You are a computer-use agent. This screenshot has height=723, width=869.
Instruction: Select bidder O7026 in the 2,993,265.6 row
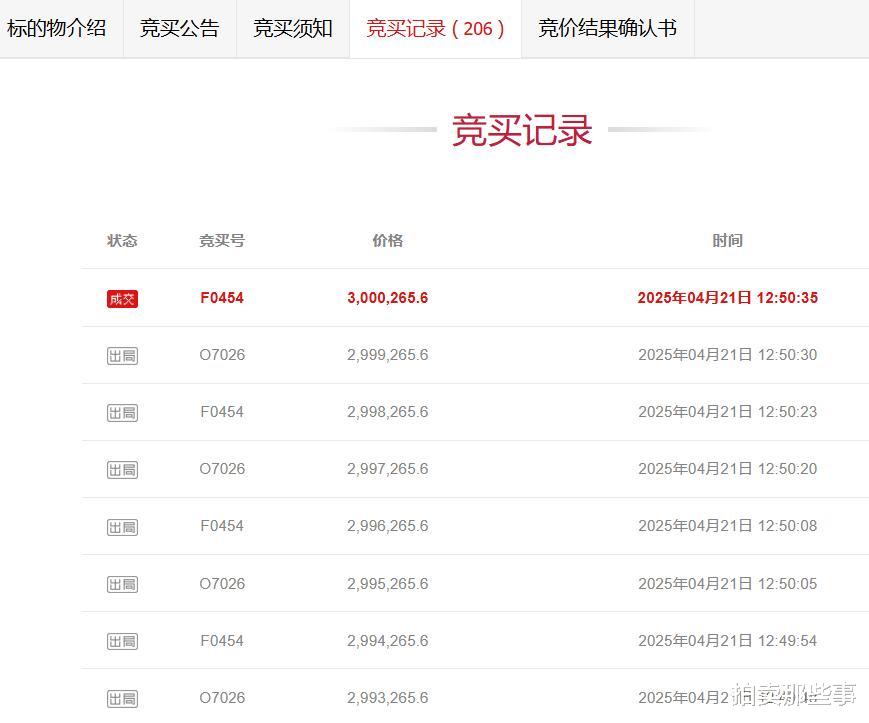(x=222, y=698)
